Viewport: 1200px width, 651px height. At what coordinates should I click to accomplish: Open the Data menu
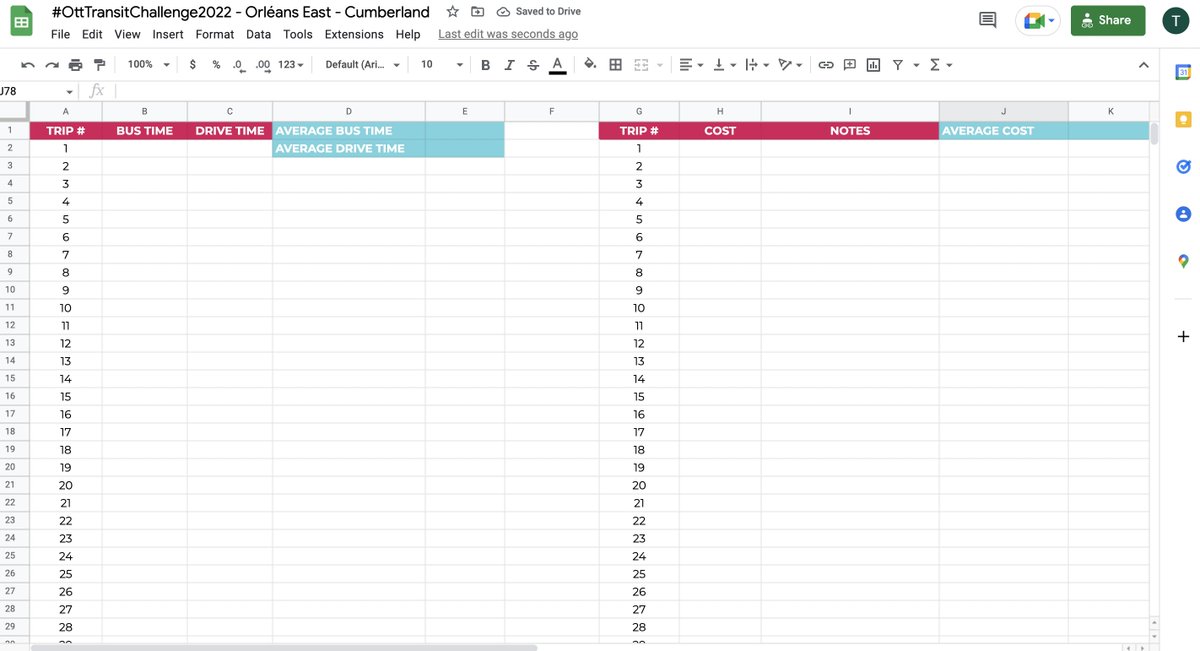[x=258, y=33]
